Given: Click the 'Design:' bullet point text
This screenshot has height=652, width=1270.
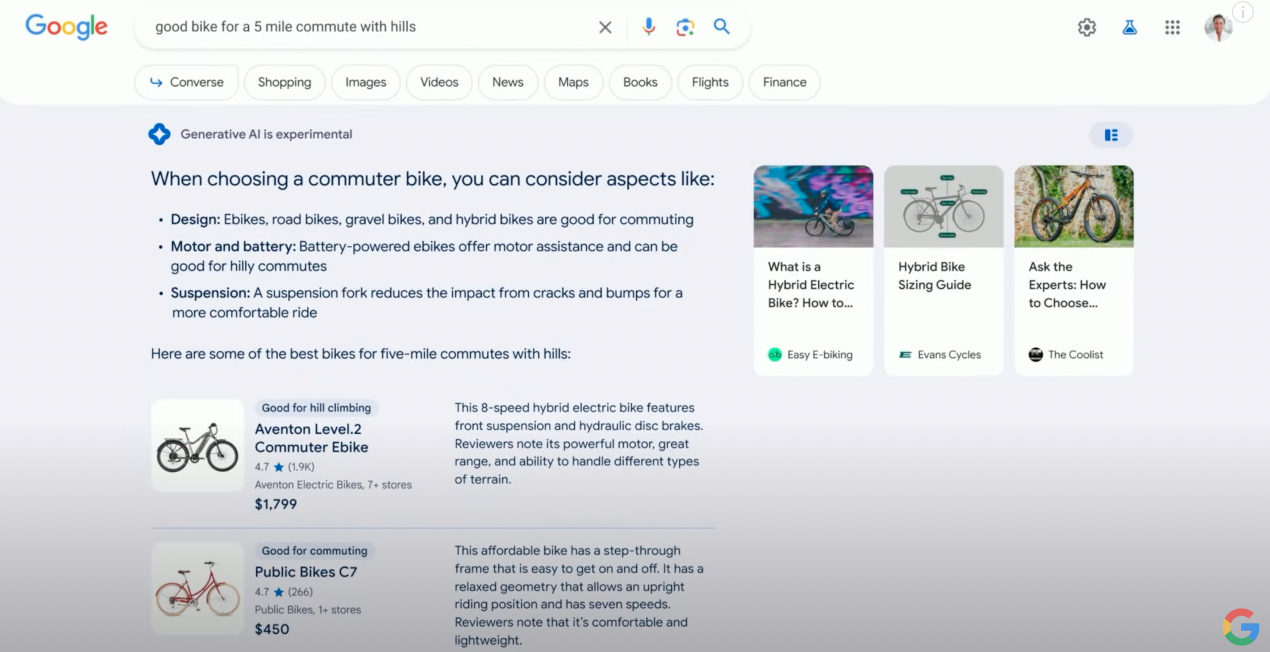Looking at the screenshot, I should click(432, 219).
